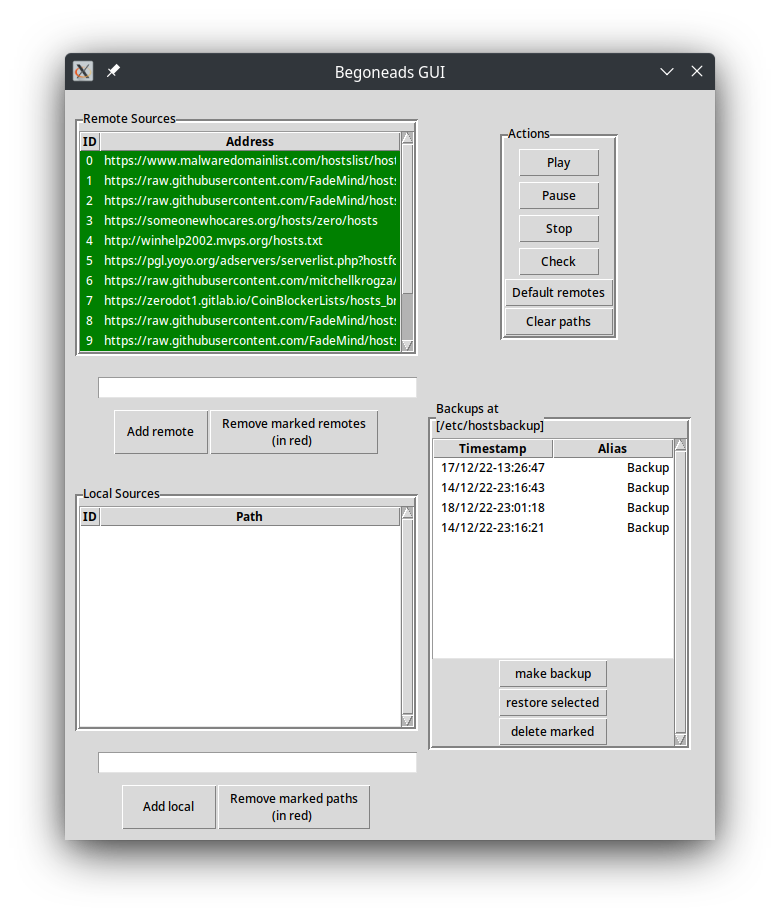Select the mitchellkrogza remote row
Screen dimensions: 780x917
click(x=240, y=281)
